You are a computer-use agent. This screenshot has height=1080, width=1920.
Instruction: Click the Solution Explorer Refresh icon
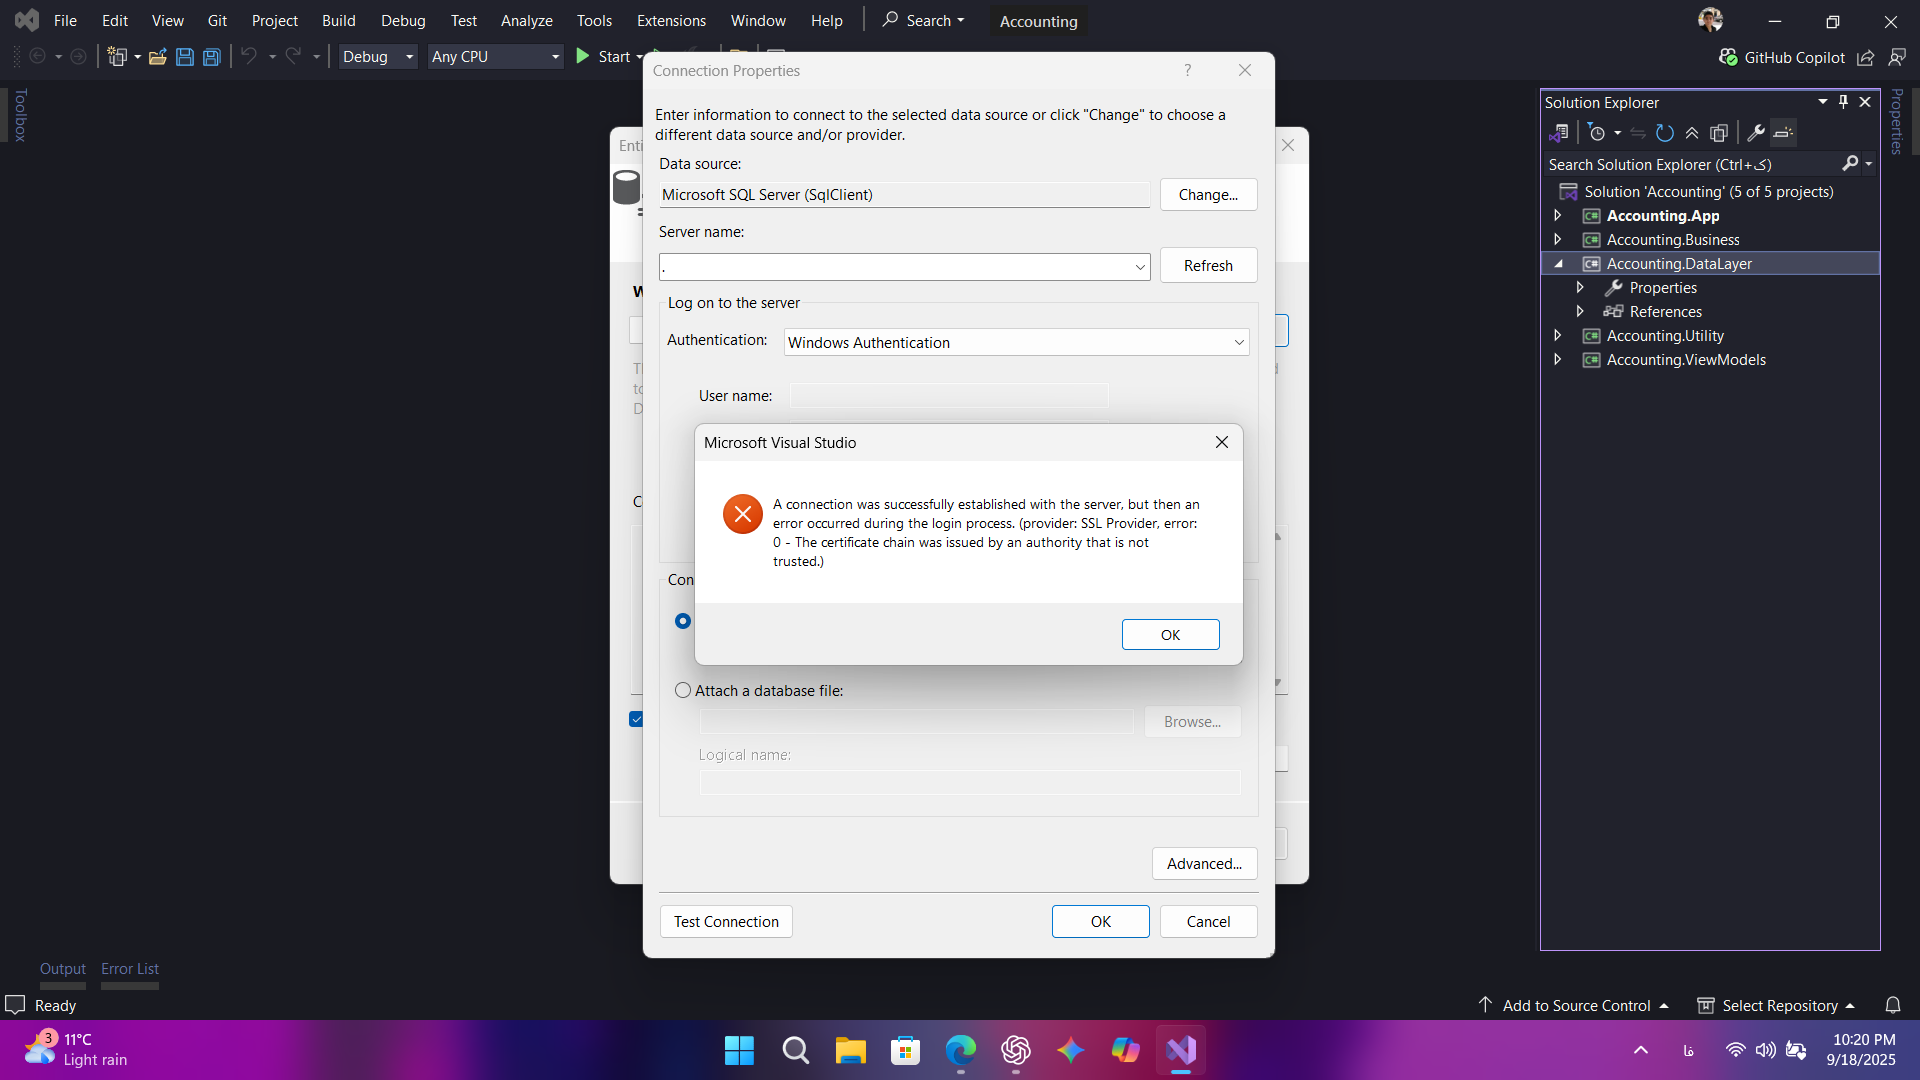coord(1665,133)
